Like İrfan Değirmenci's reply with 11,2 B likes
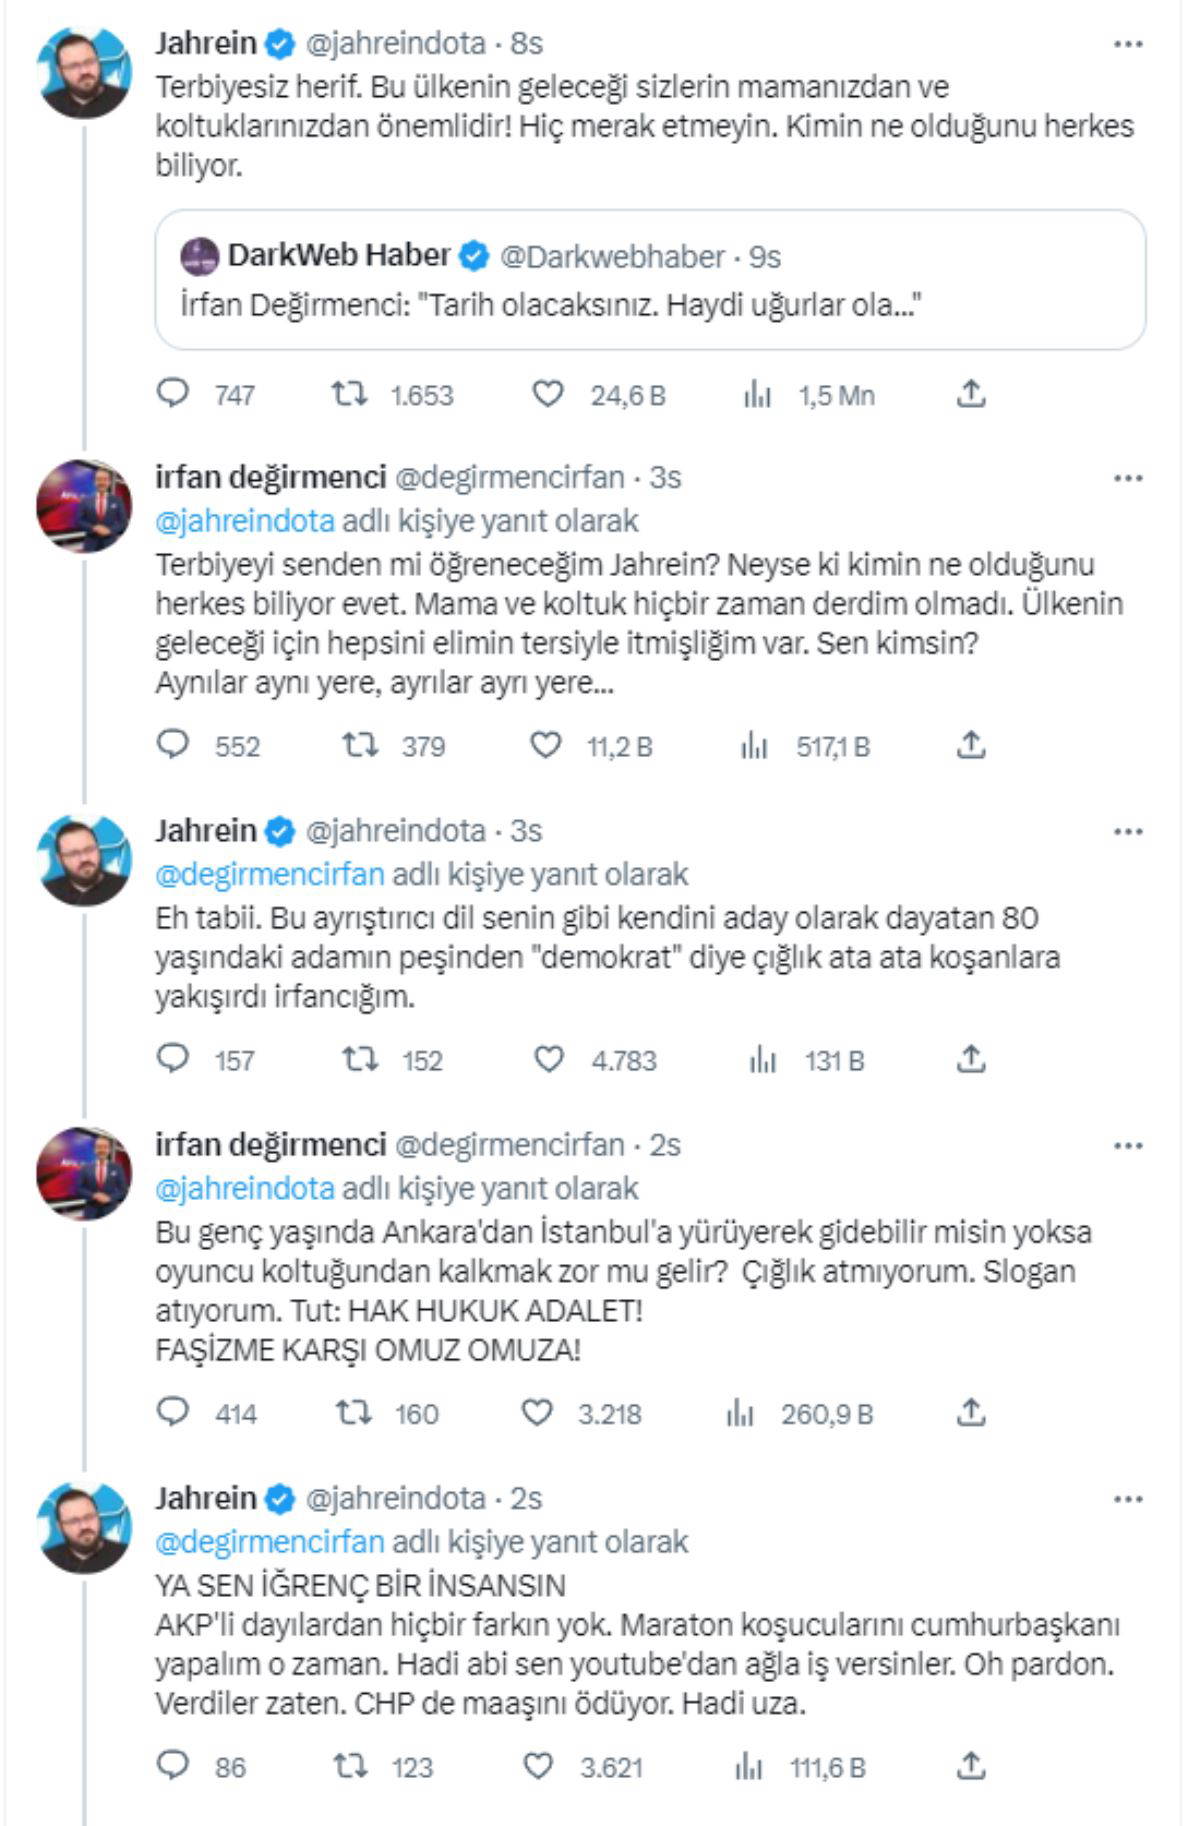Image resolution: width=1200 pixels, height=1826 pixels. click(x=546, y=745)
